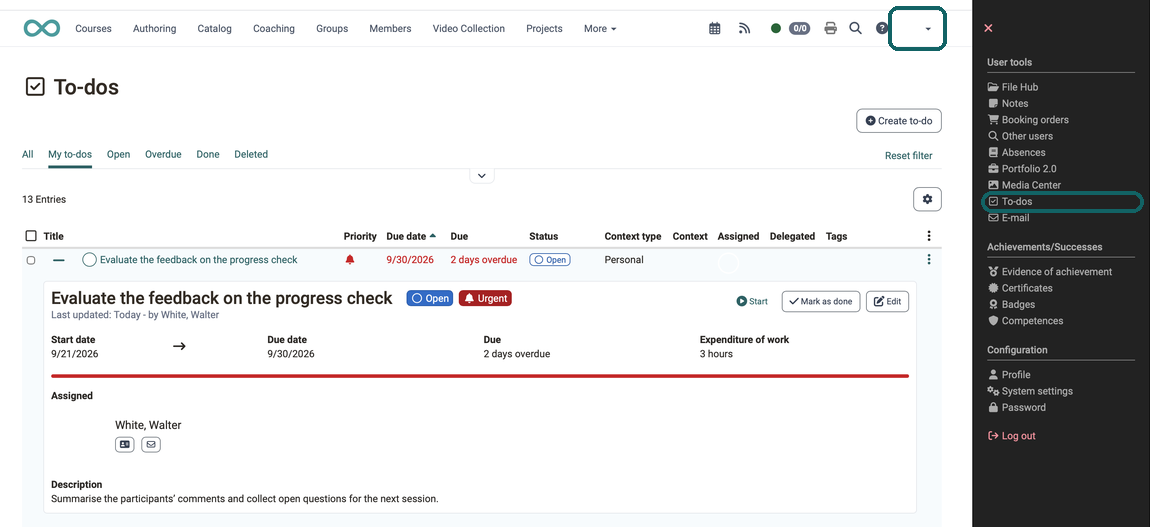
Task: Open Catalog in navigation
Action: pos(214,29)
